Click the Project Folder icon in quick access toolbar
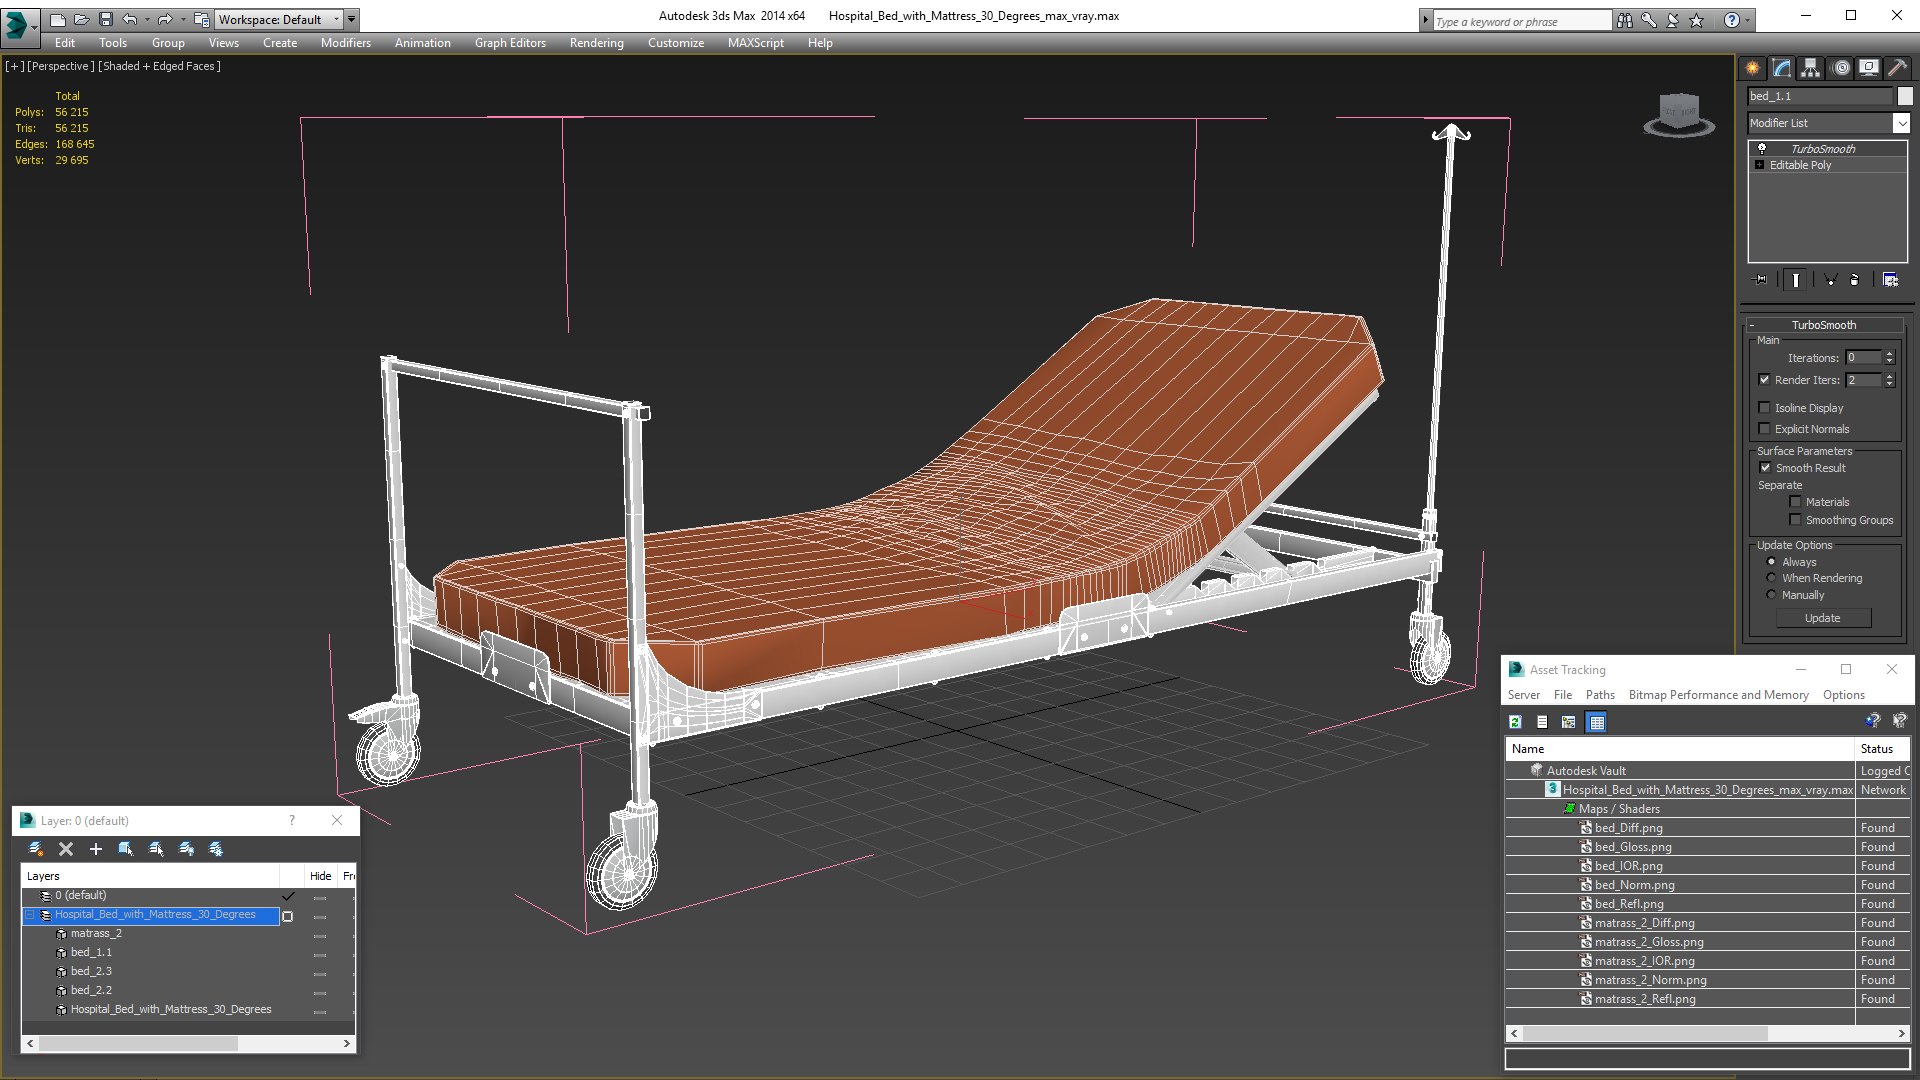This screenshot has height=1080, width=1920. tap(202, 19)
